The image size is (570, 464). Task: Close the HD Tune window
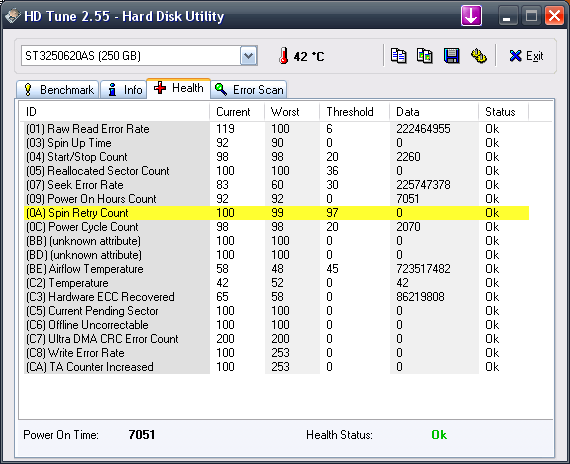tap(554, 16)
